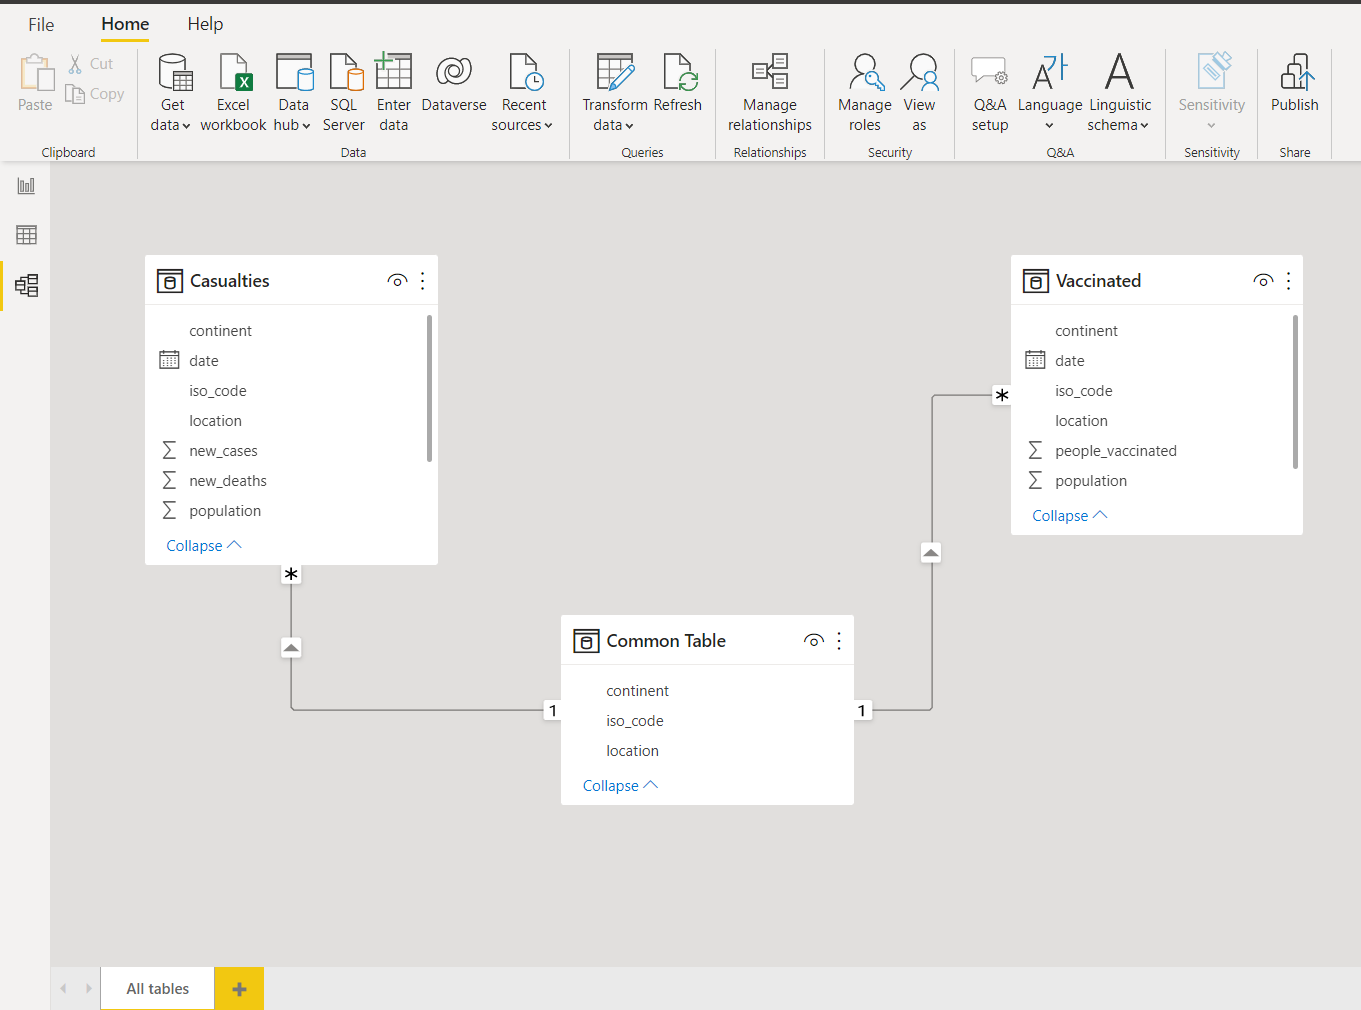Open Get data from the ribbon
The width and height of the screenshot is (1361, 1010).
pos(170,91)
